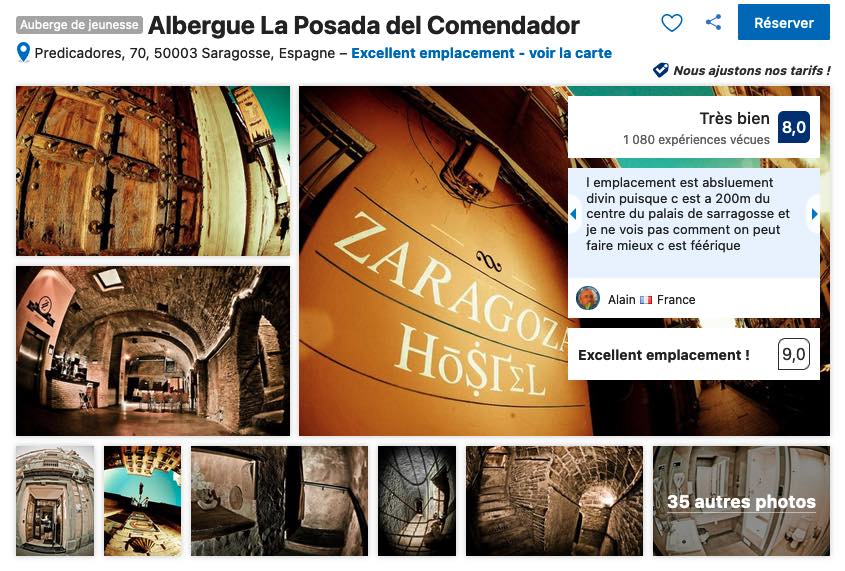845x571 pixels.
Task: Open the building entrance facade thumbnail
Action: 55,501
